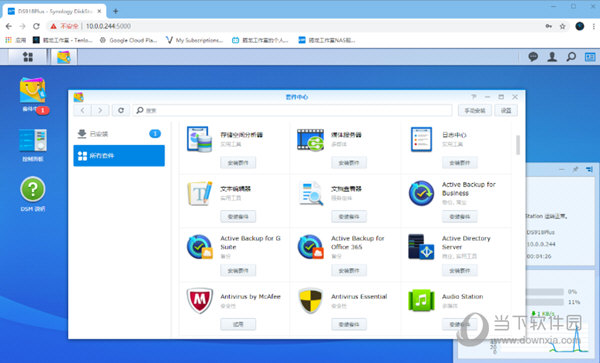Minimize the widget panel behind Package Center
Viewport: 600px width, 363px height.
pyautogui.click(x=561, y=169)
